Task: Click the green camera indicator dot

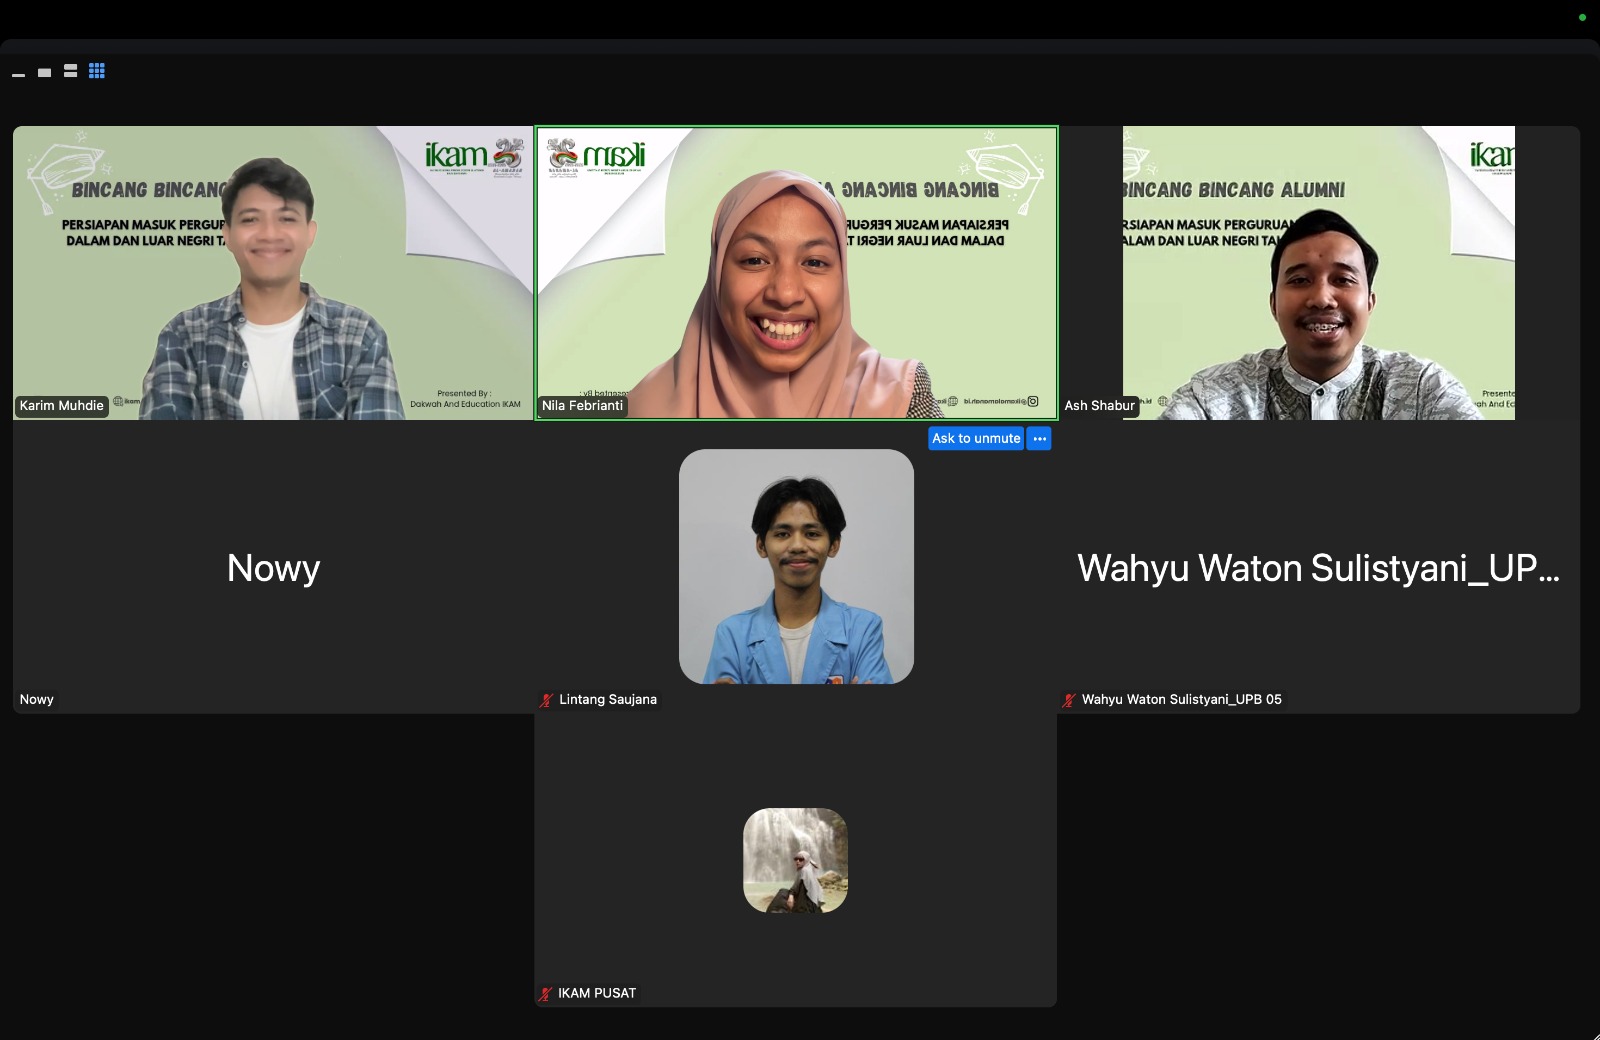Action: pyautogui.click(x=1582, y=17)
